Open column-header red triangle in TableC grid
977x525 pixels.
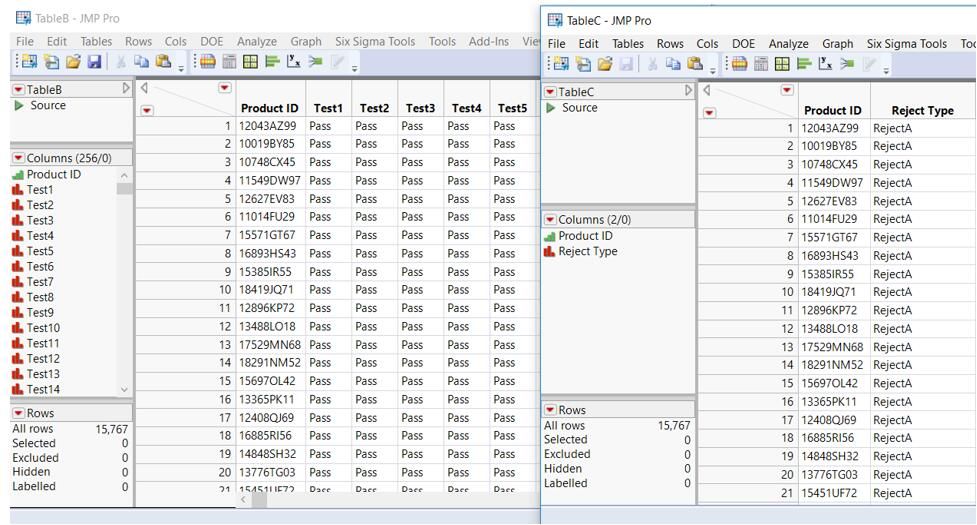[787, 90]
